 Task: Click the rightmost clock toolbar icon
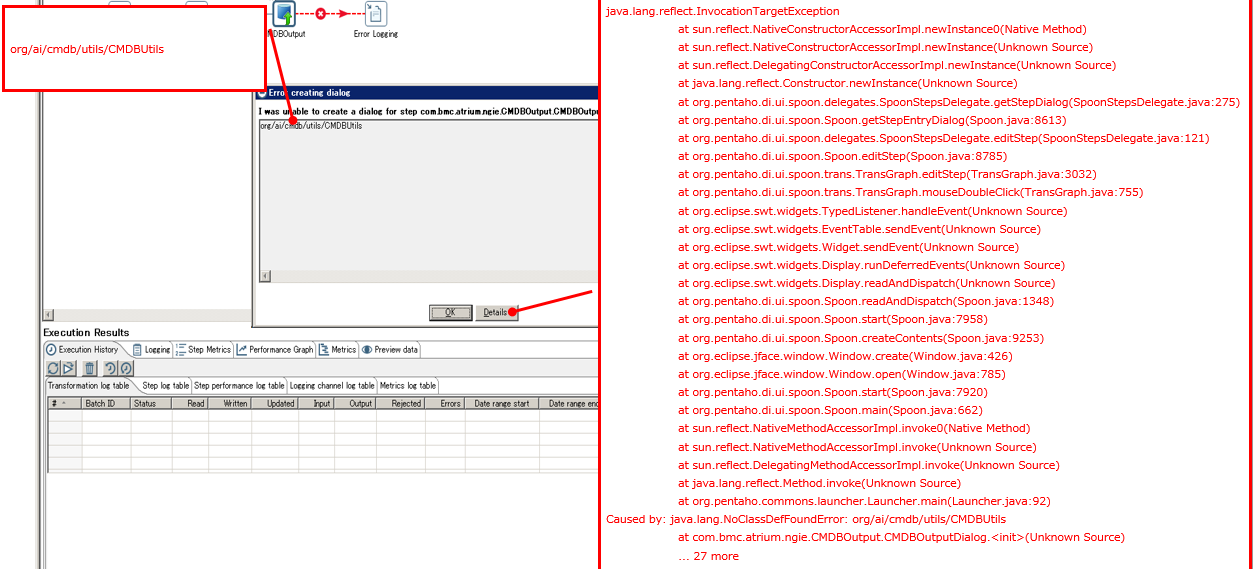pos(126,369)
